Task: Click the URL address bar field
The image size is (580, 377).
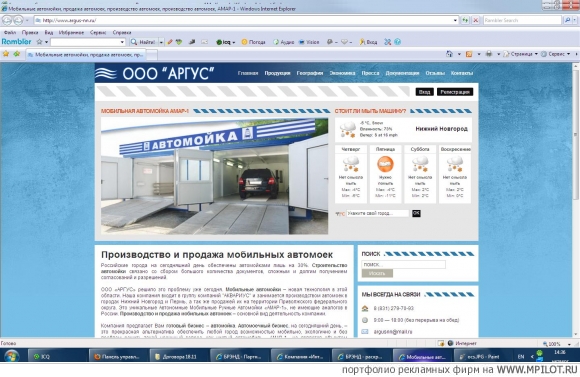Action: (x=243, y=20)
